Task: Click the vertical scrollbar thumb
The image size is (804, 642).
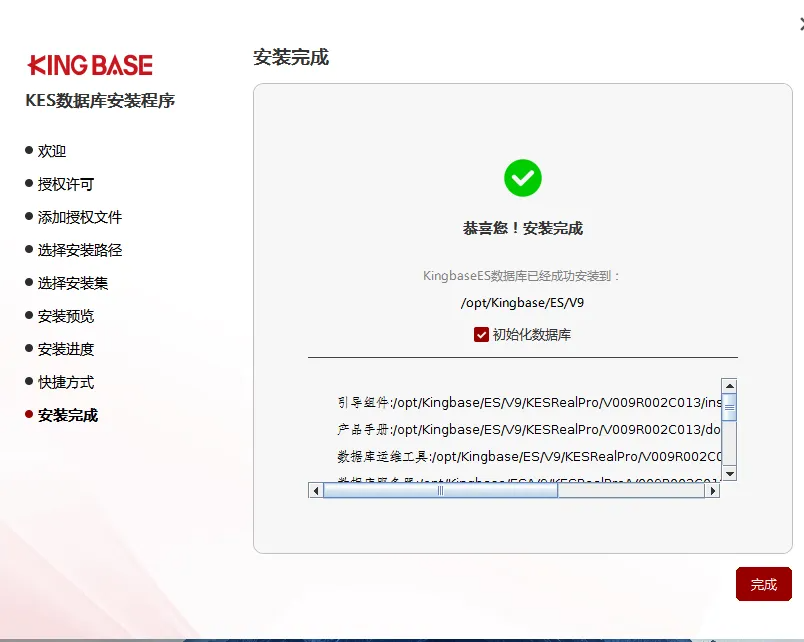Action: [729, 406]
